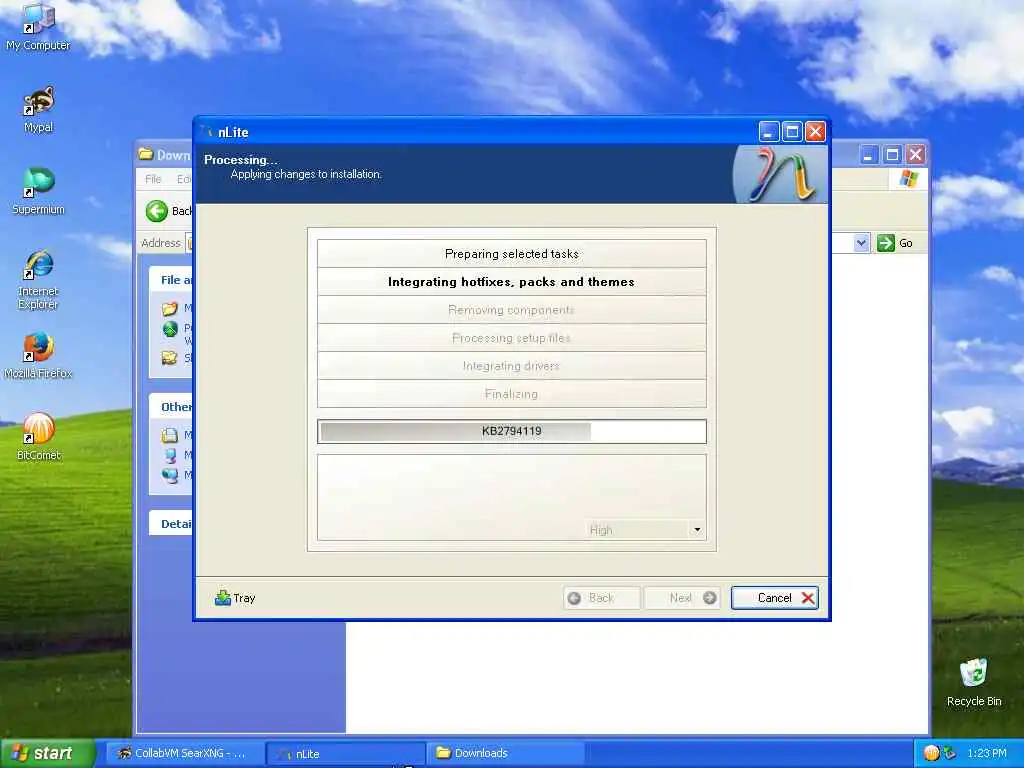Minimize the nLite window
The image size is (1024, 768).
769,132
